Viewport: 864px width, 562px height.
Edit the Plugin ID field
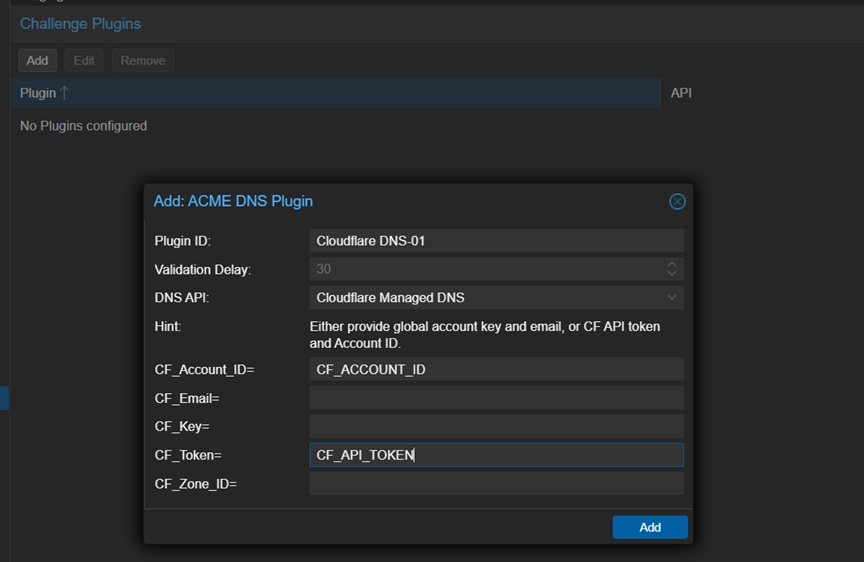click(x=496, y=241)
